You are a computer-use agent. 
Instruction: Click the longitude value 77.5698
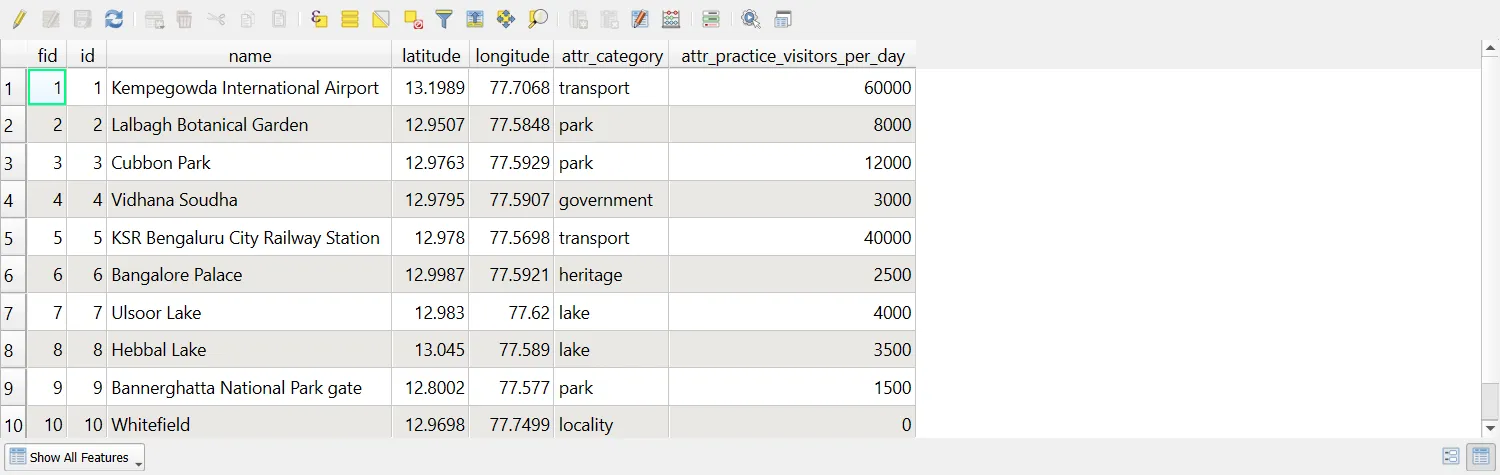512,237
